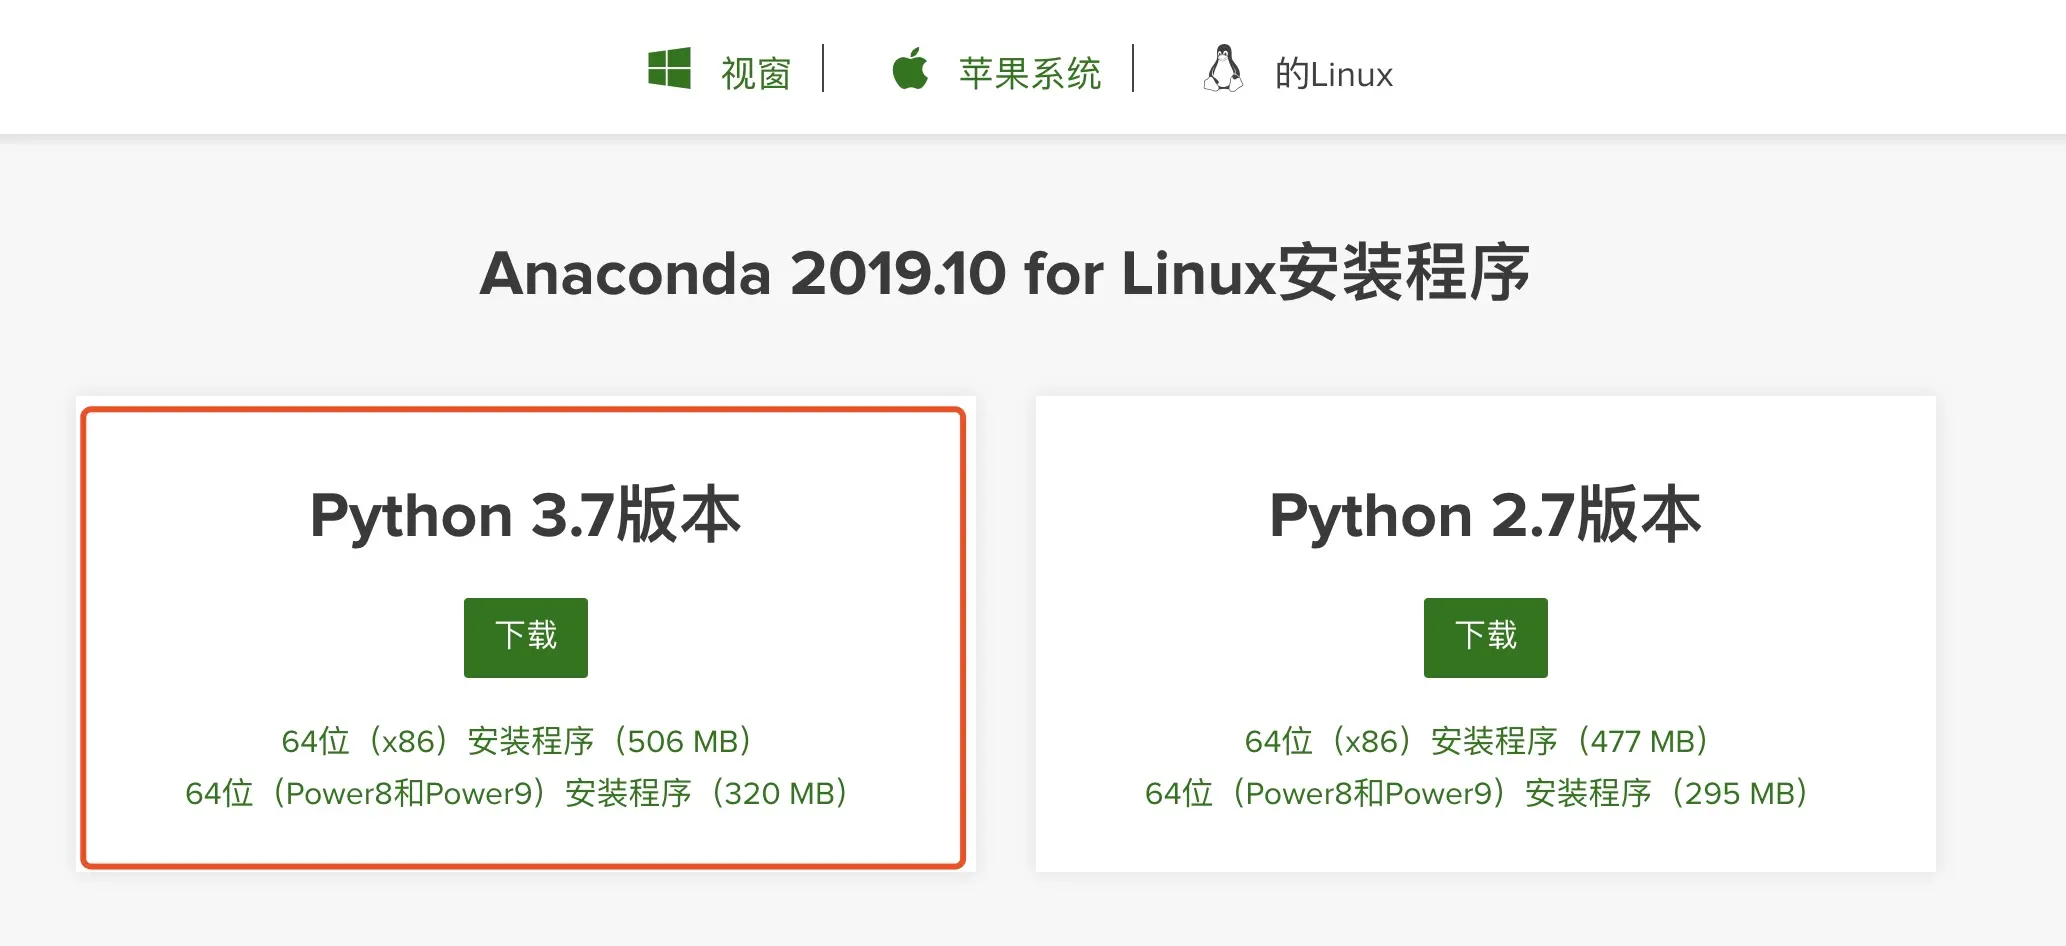Click the Apple logo icon
The height and width of the screenshot is (946, 2066).
click(910, 69)
